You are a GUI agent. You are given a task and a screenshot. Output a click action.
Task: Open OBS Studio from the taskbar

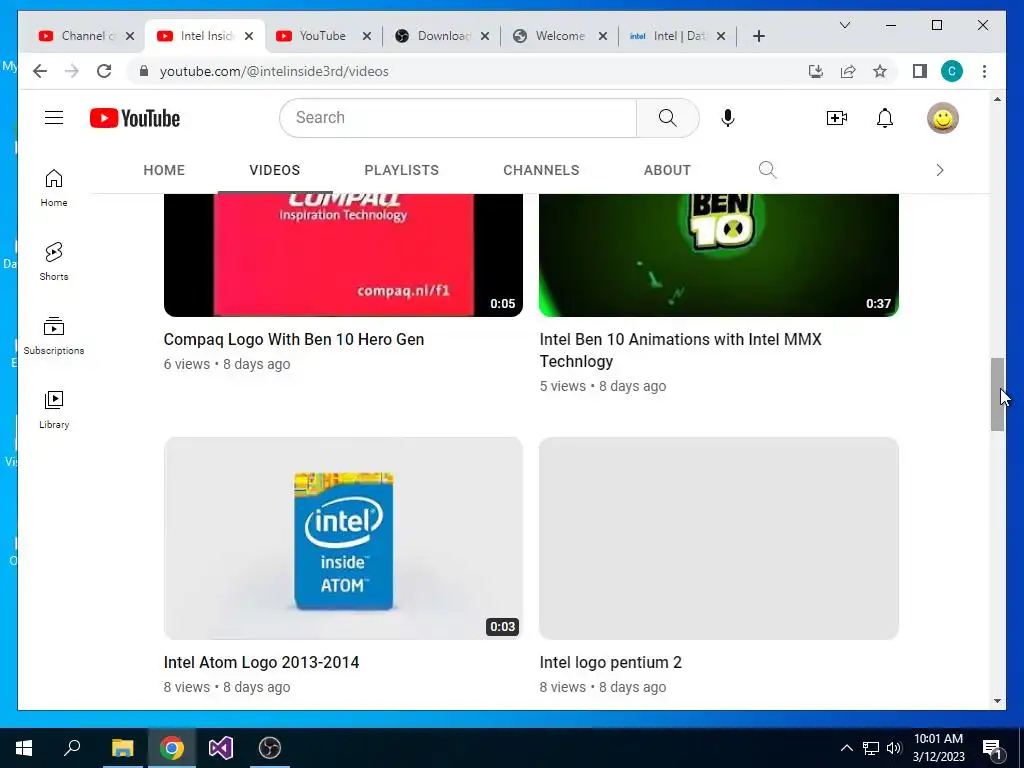[270, 748]
